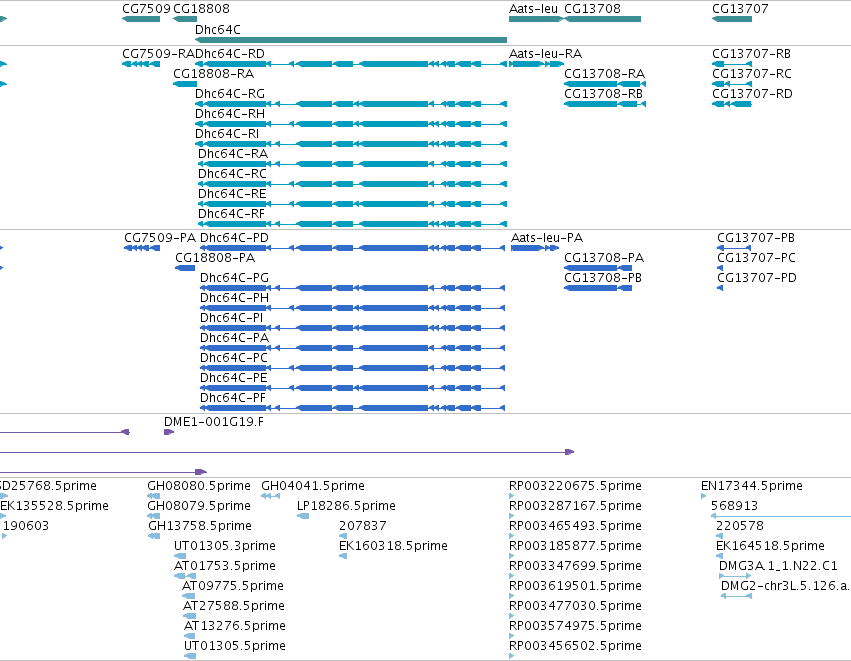Click EST GH08080.5prime
The image size is (851, 661).
[x=199, y=486]
